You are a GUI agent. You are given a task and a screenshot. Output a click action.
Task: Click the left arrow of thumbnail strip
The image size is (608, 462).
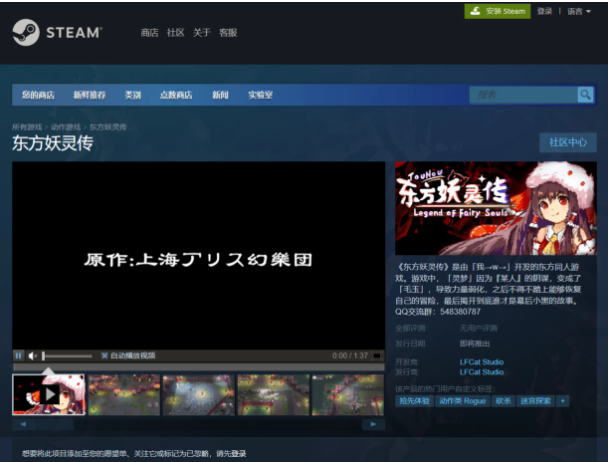[x=23, y=424]
